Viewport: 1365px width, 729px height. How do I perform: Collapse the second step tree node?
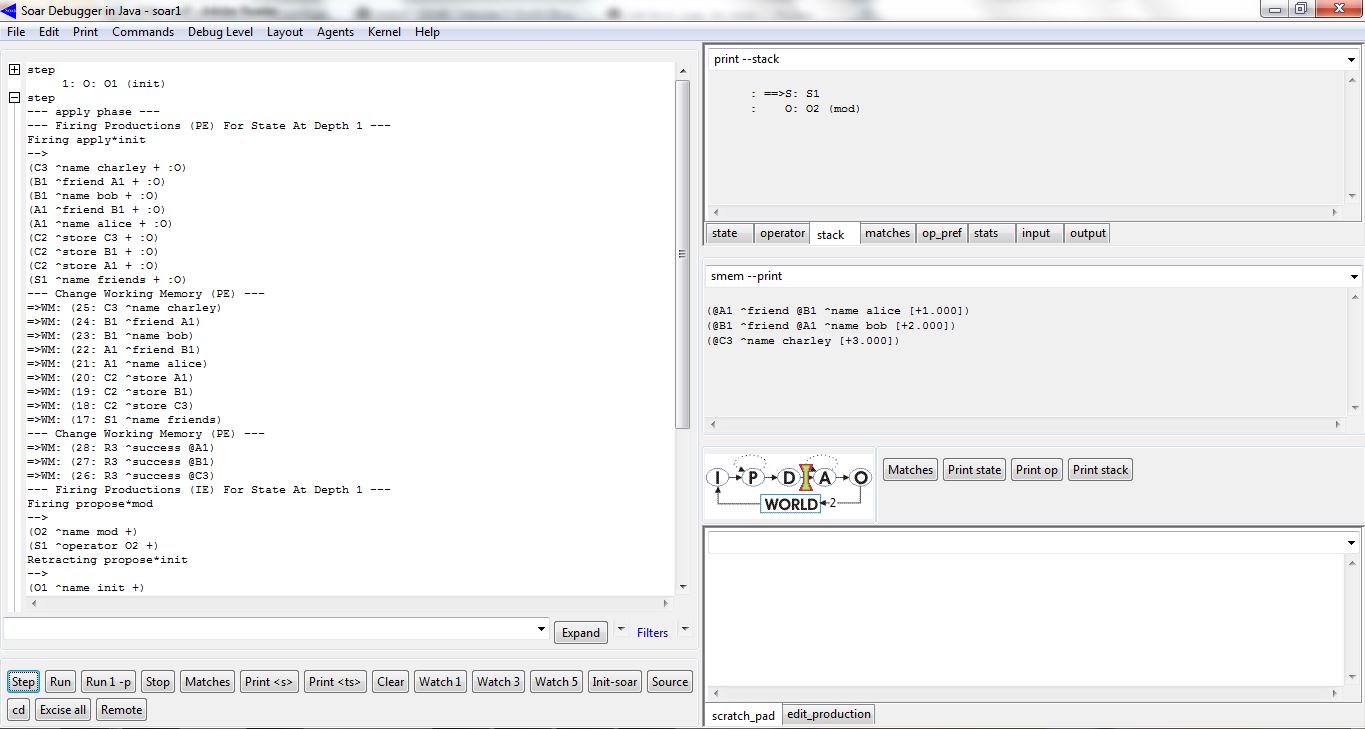coord(14,98)
